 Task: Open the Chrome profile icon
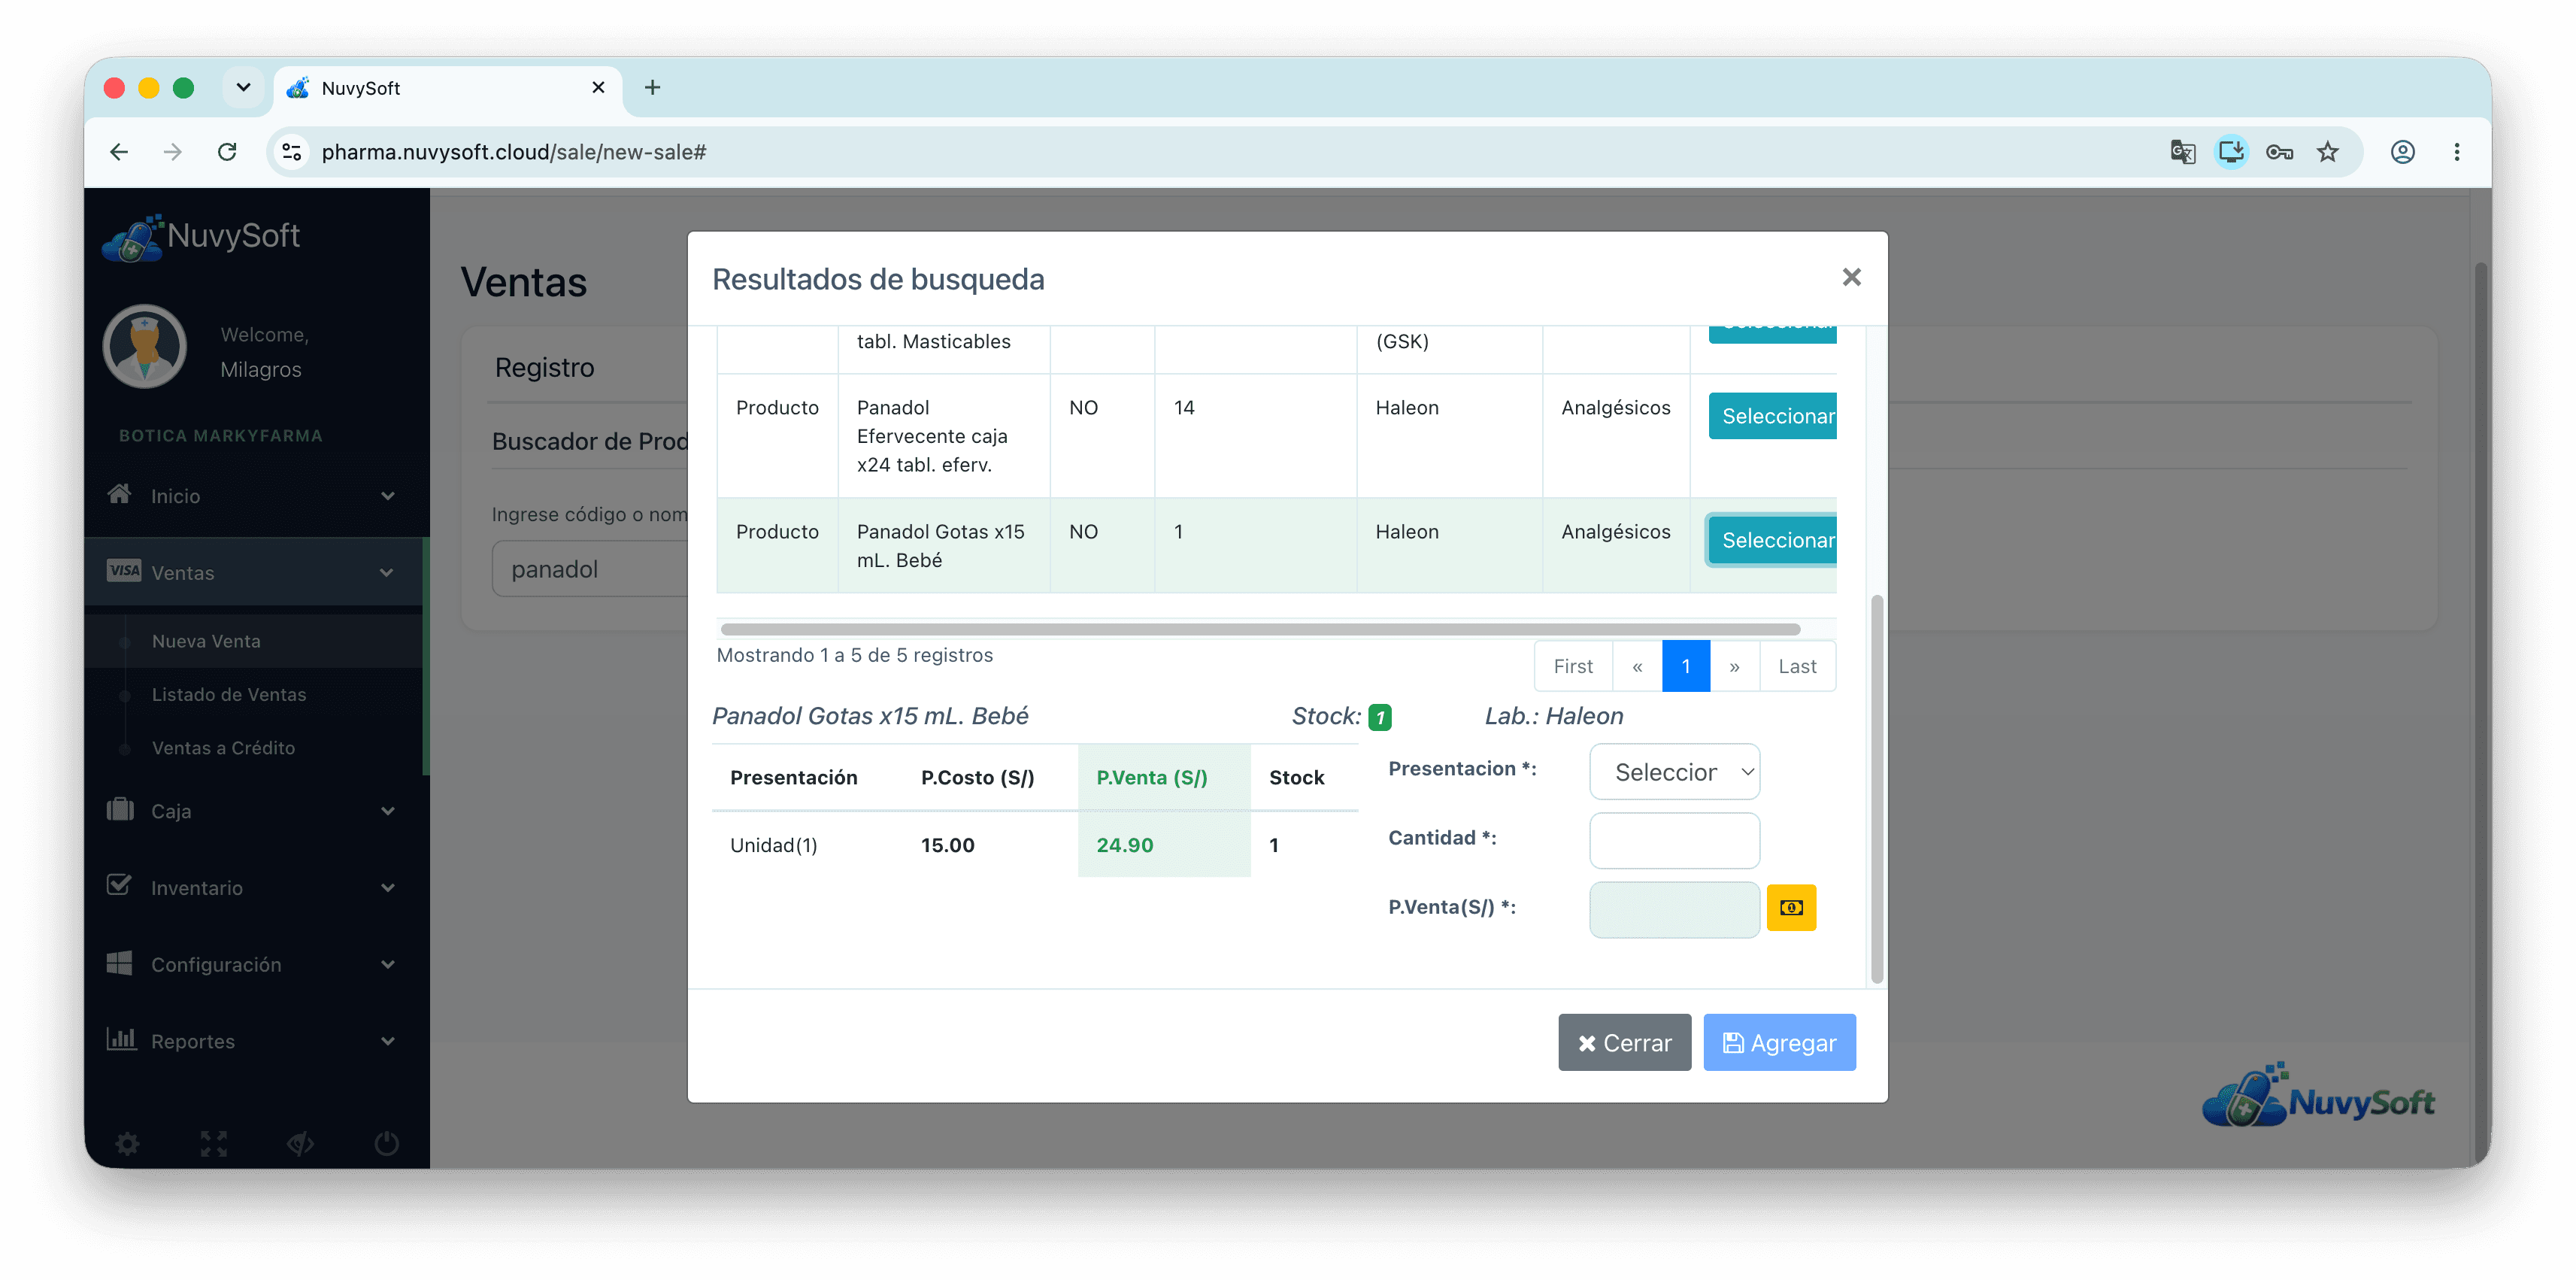coord(2402,152)
